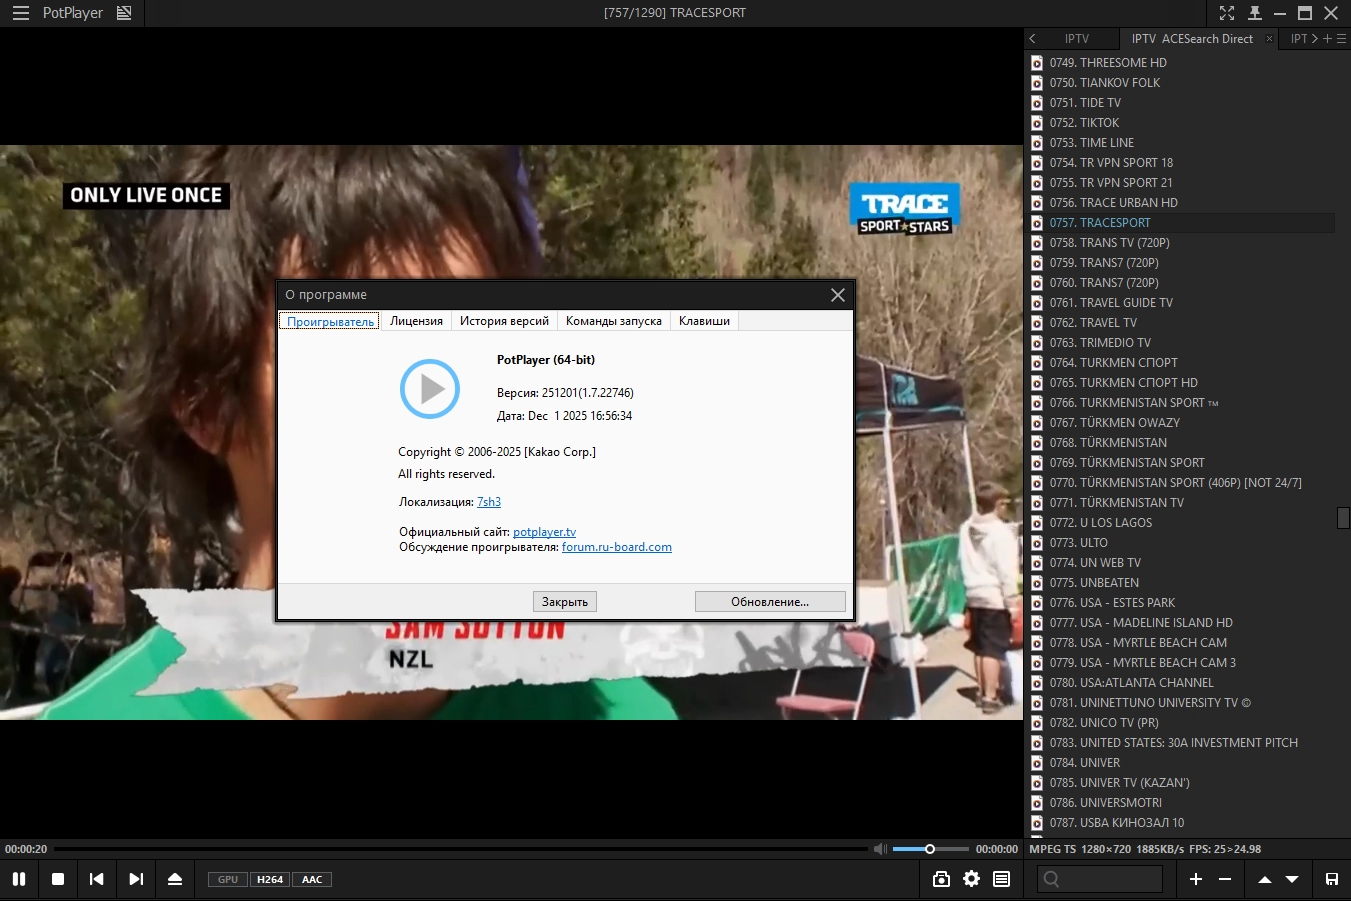
Task: Click the playback seek bar
Action: click(461, 849)
